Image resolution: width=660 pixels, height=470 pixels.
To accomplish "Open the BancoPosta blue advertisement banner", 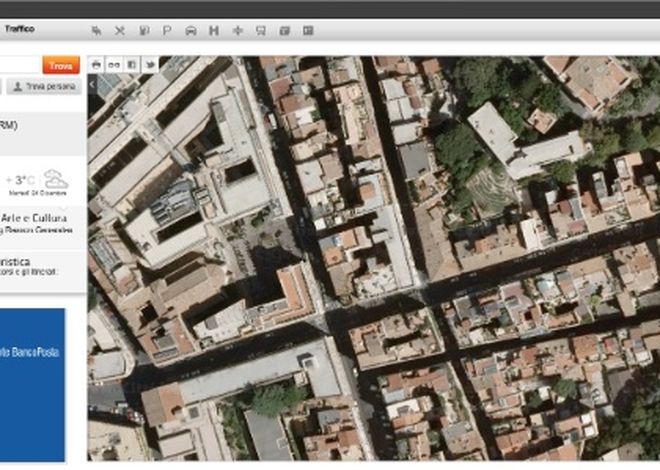I will click(x=32, y=385).
